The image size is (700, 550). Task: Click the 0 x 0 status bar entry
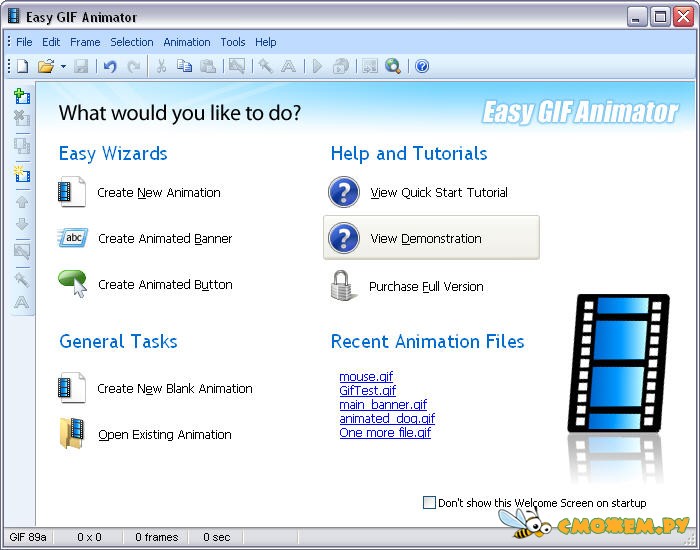89,537
